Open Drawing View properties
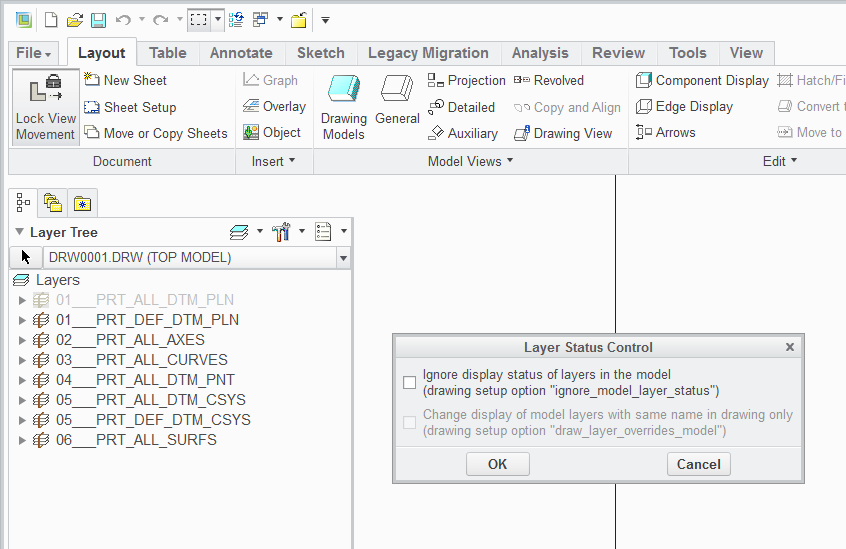This screenshot has width=846, height=549. 563,133
